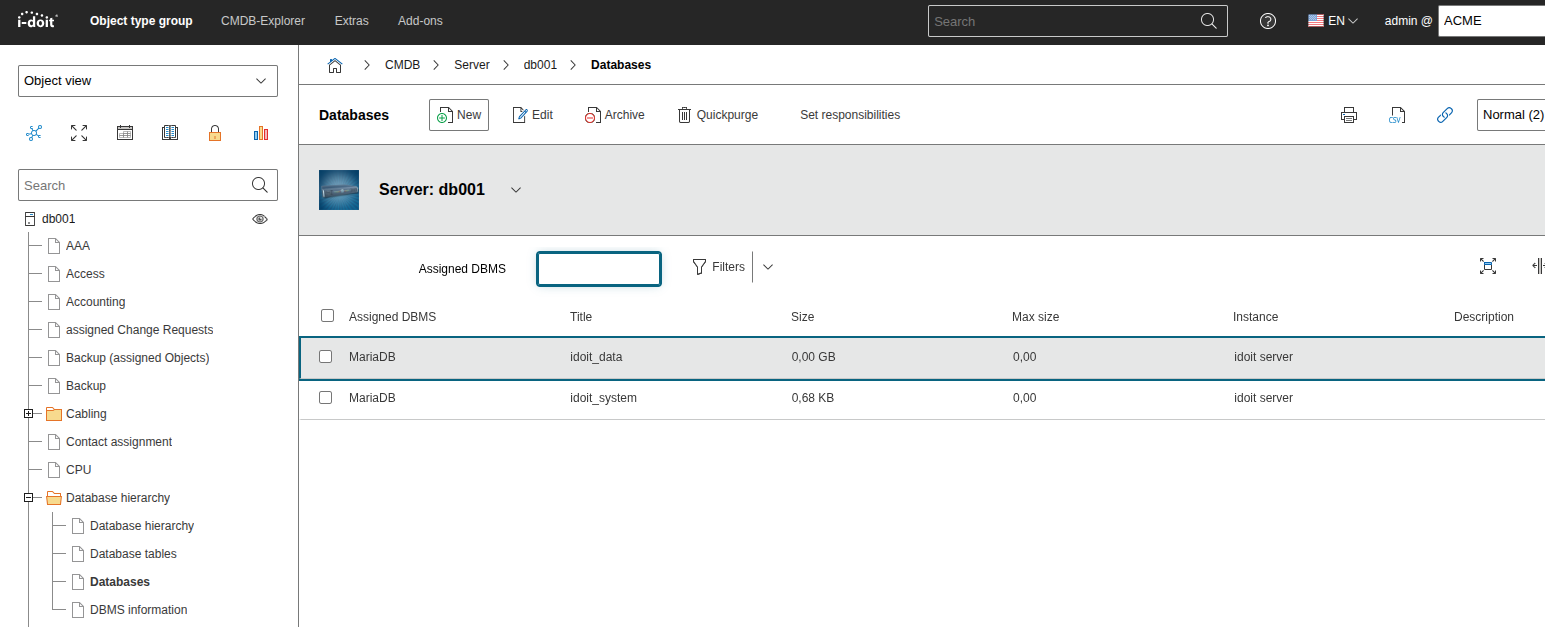Select the Accounting tree item
This screenshot has height=627, width=1545.
point(95,302)
